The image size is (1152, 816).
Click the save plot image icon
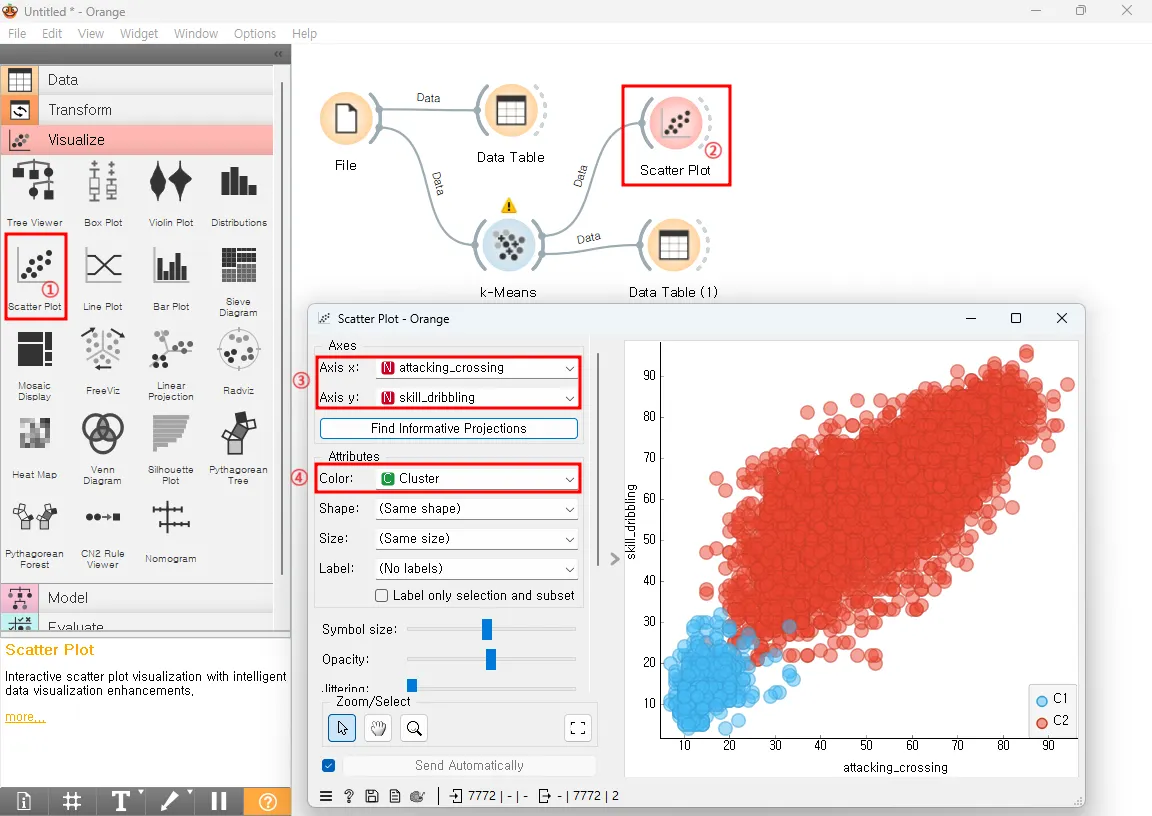(372, 795)
